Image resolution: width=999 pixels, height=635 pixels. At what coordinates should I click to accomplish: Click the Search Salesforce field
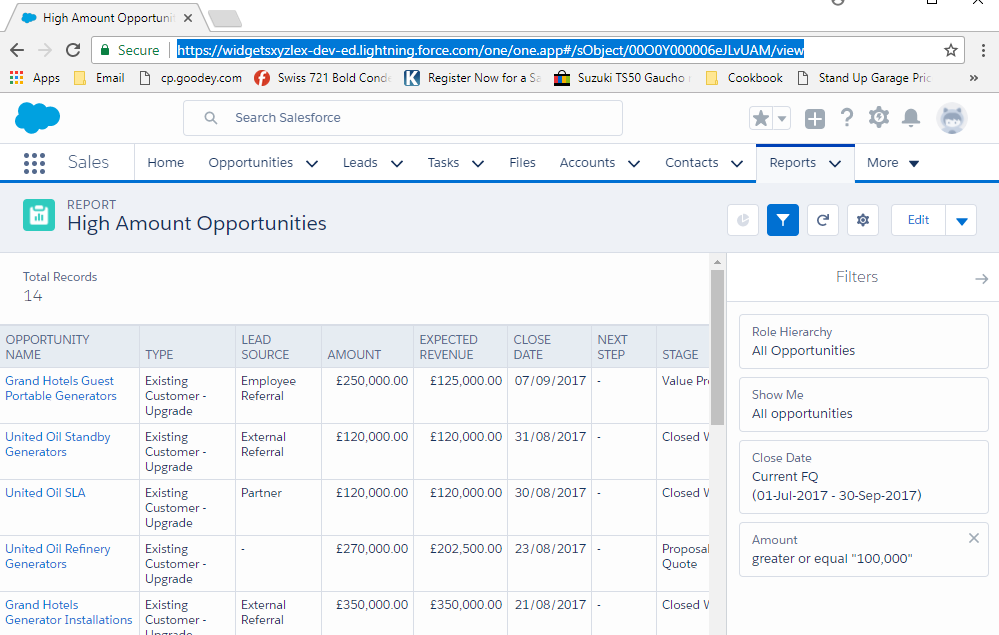(403, 118)
